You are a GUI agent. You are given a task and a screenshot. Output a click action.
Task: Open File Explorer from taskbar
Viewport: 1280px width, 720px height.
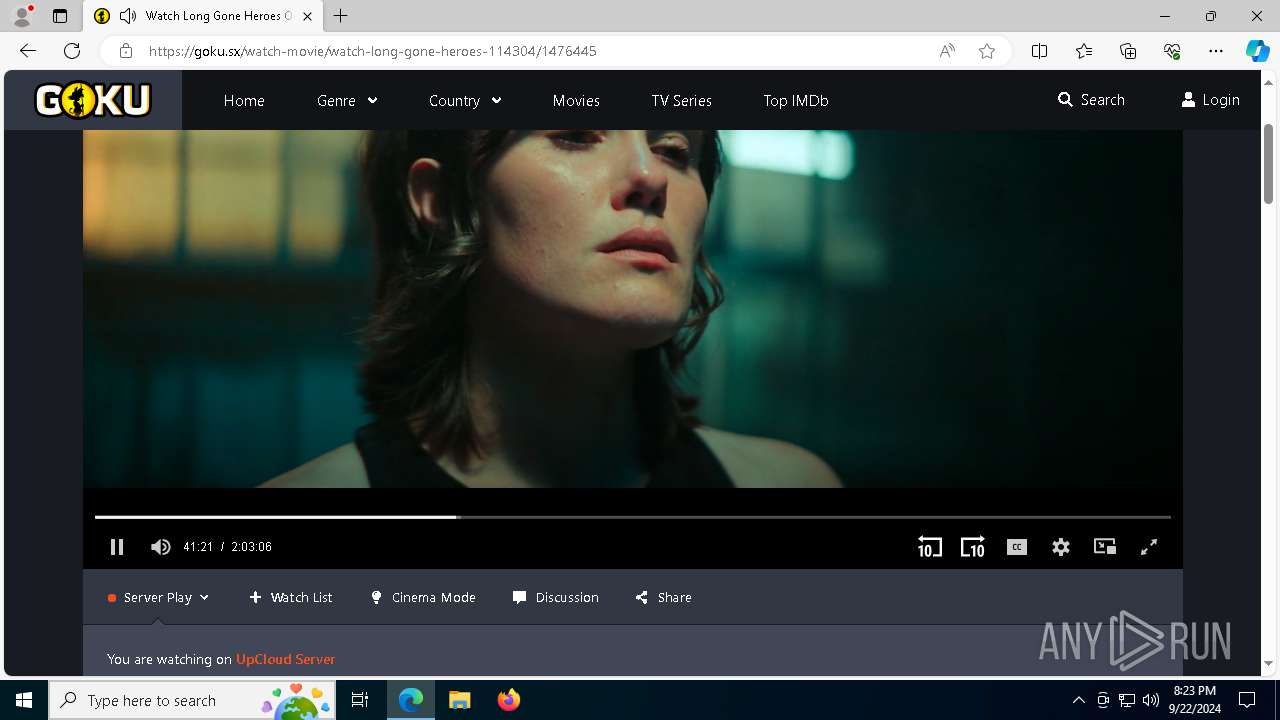pyautogui.click(x=459, y=700)
